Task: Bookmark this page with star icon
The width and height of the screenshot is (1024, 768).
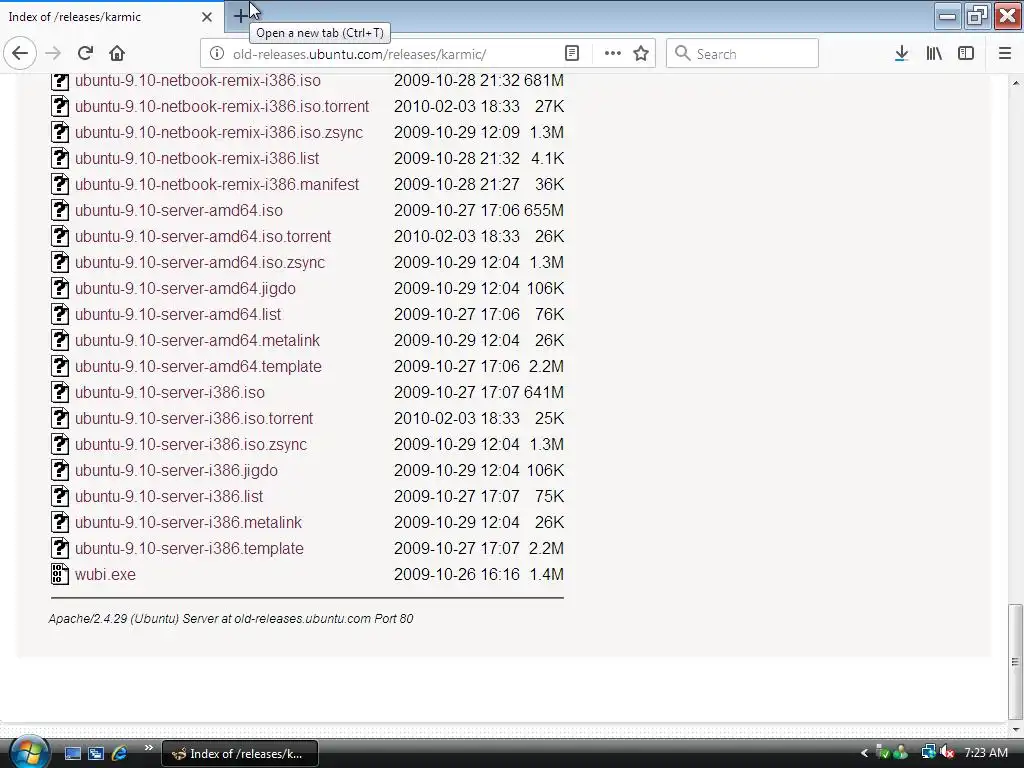Action: [x=641, y=54]
